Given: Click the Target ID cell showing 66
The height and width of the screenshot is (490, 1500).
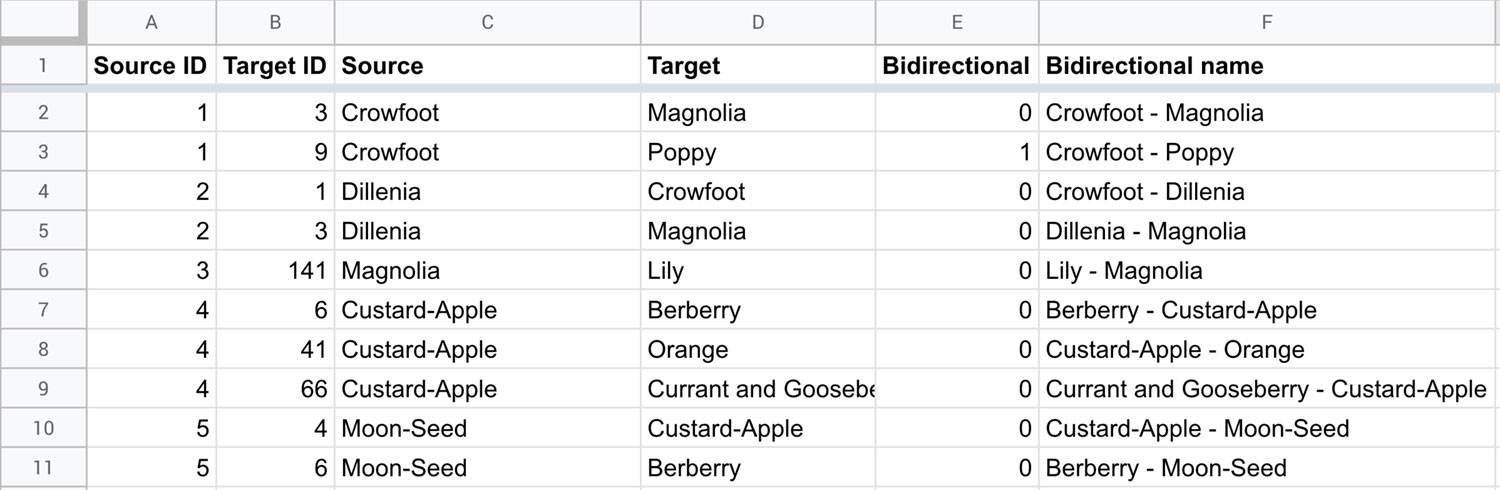Looking at the screenshot, I should (276, 389).
